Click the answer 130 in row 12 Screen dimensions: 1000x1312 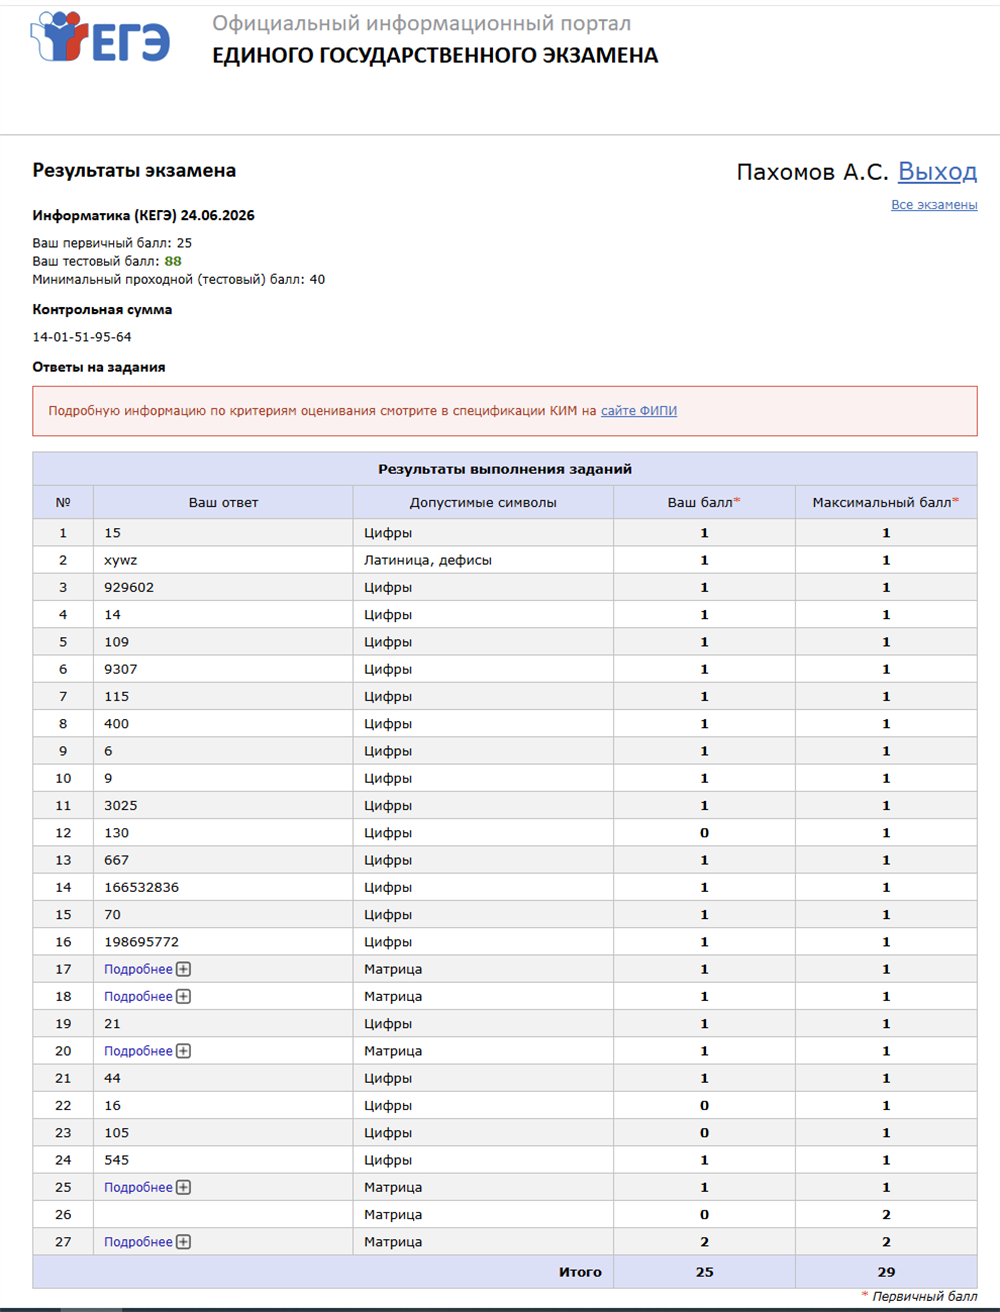(116, 833)
